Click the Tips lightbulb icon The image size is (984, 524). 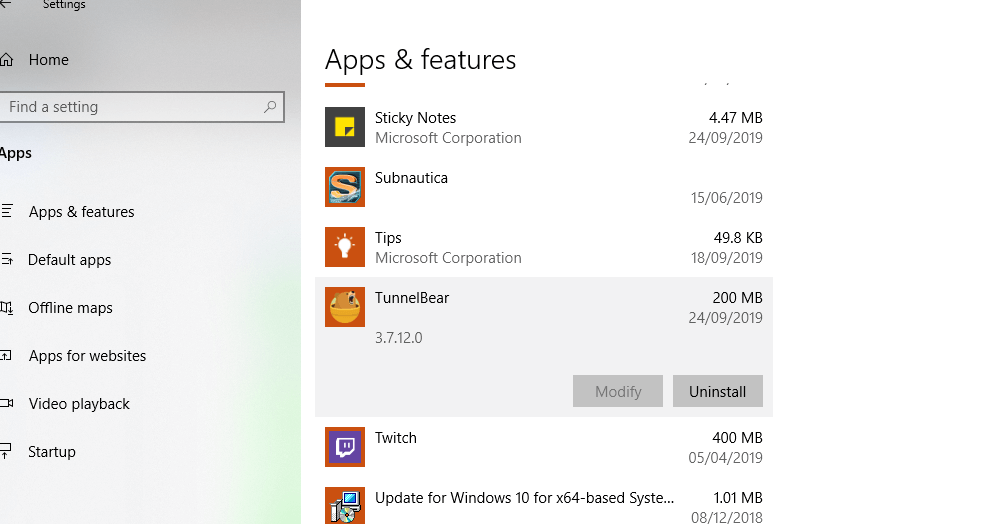[x=345, y=247]
